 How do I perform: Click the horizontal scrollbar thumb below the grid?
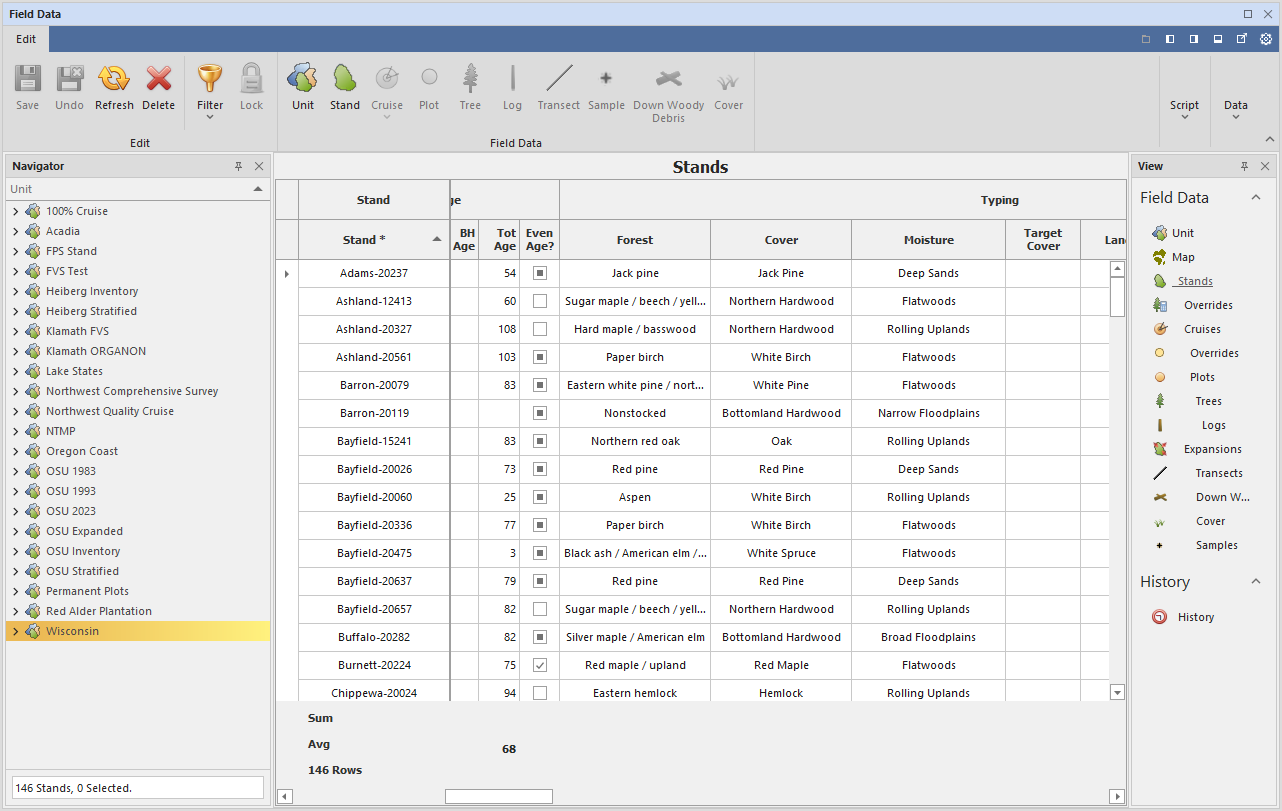tap(499, 796)
